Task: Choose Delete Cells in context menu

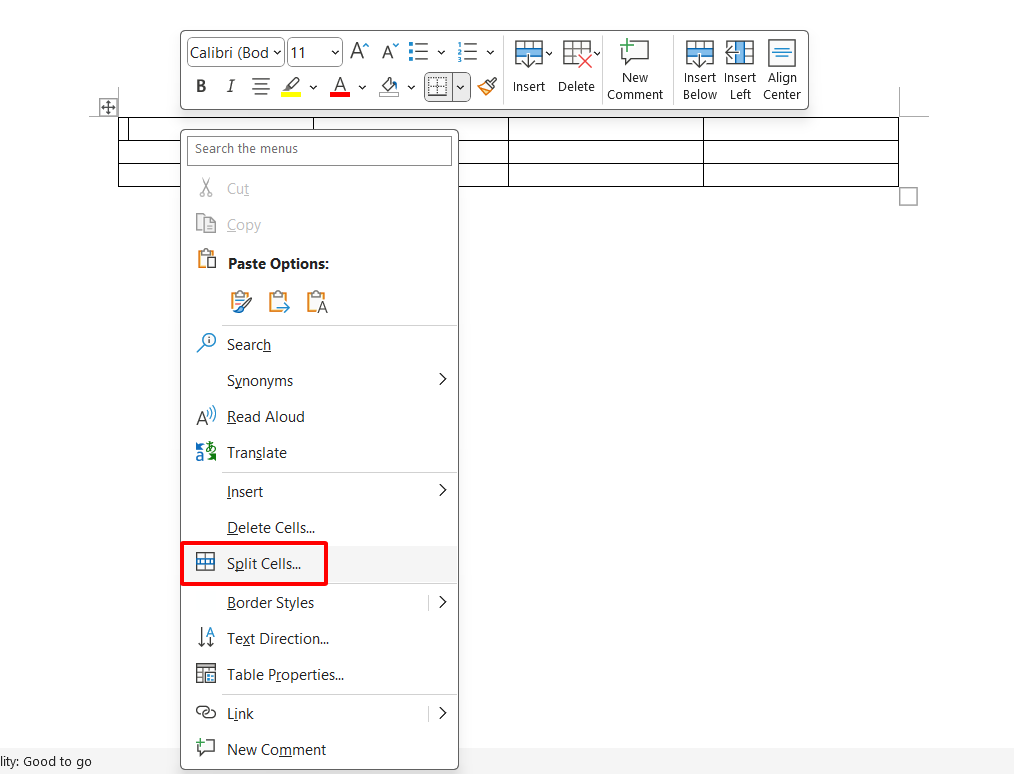Action: 270,528
